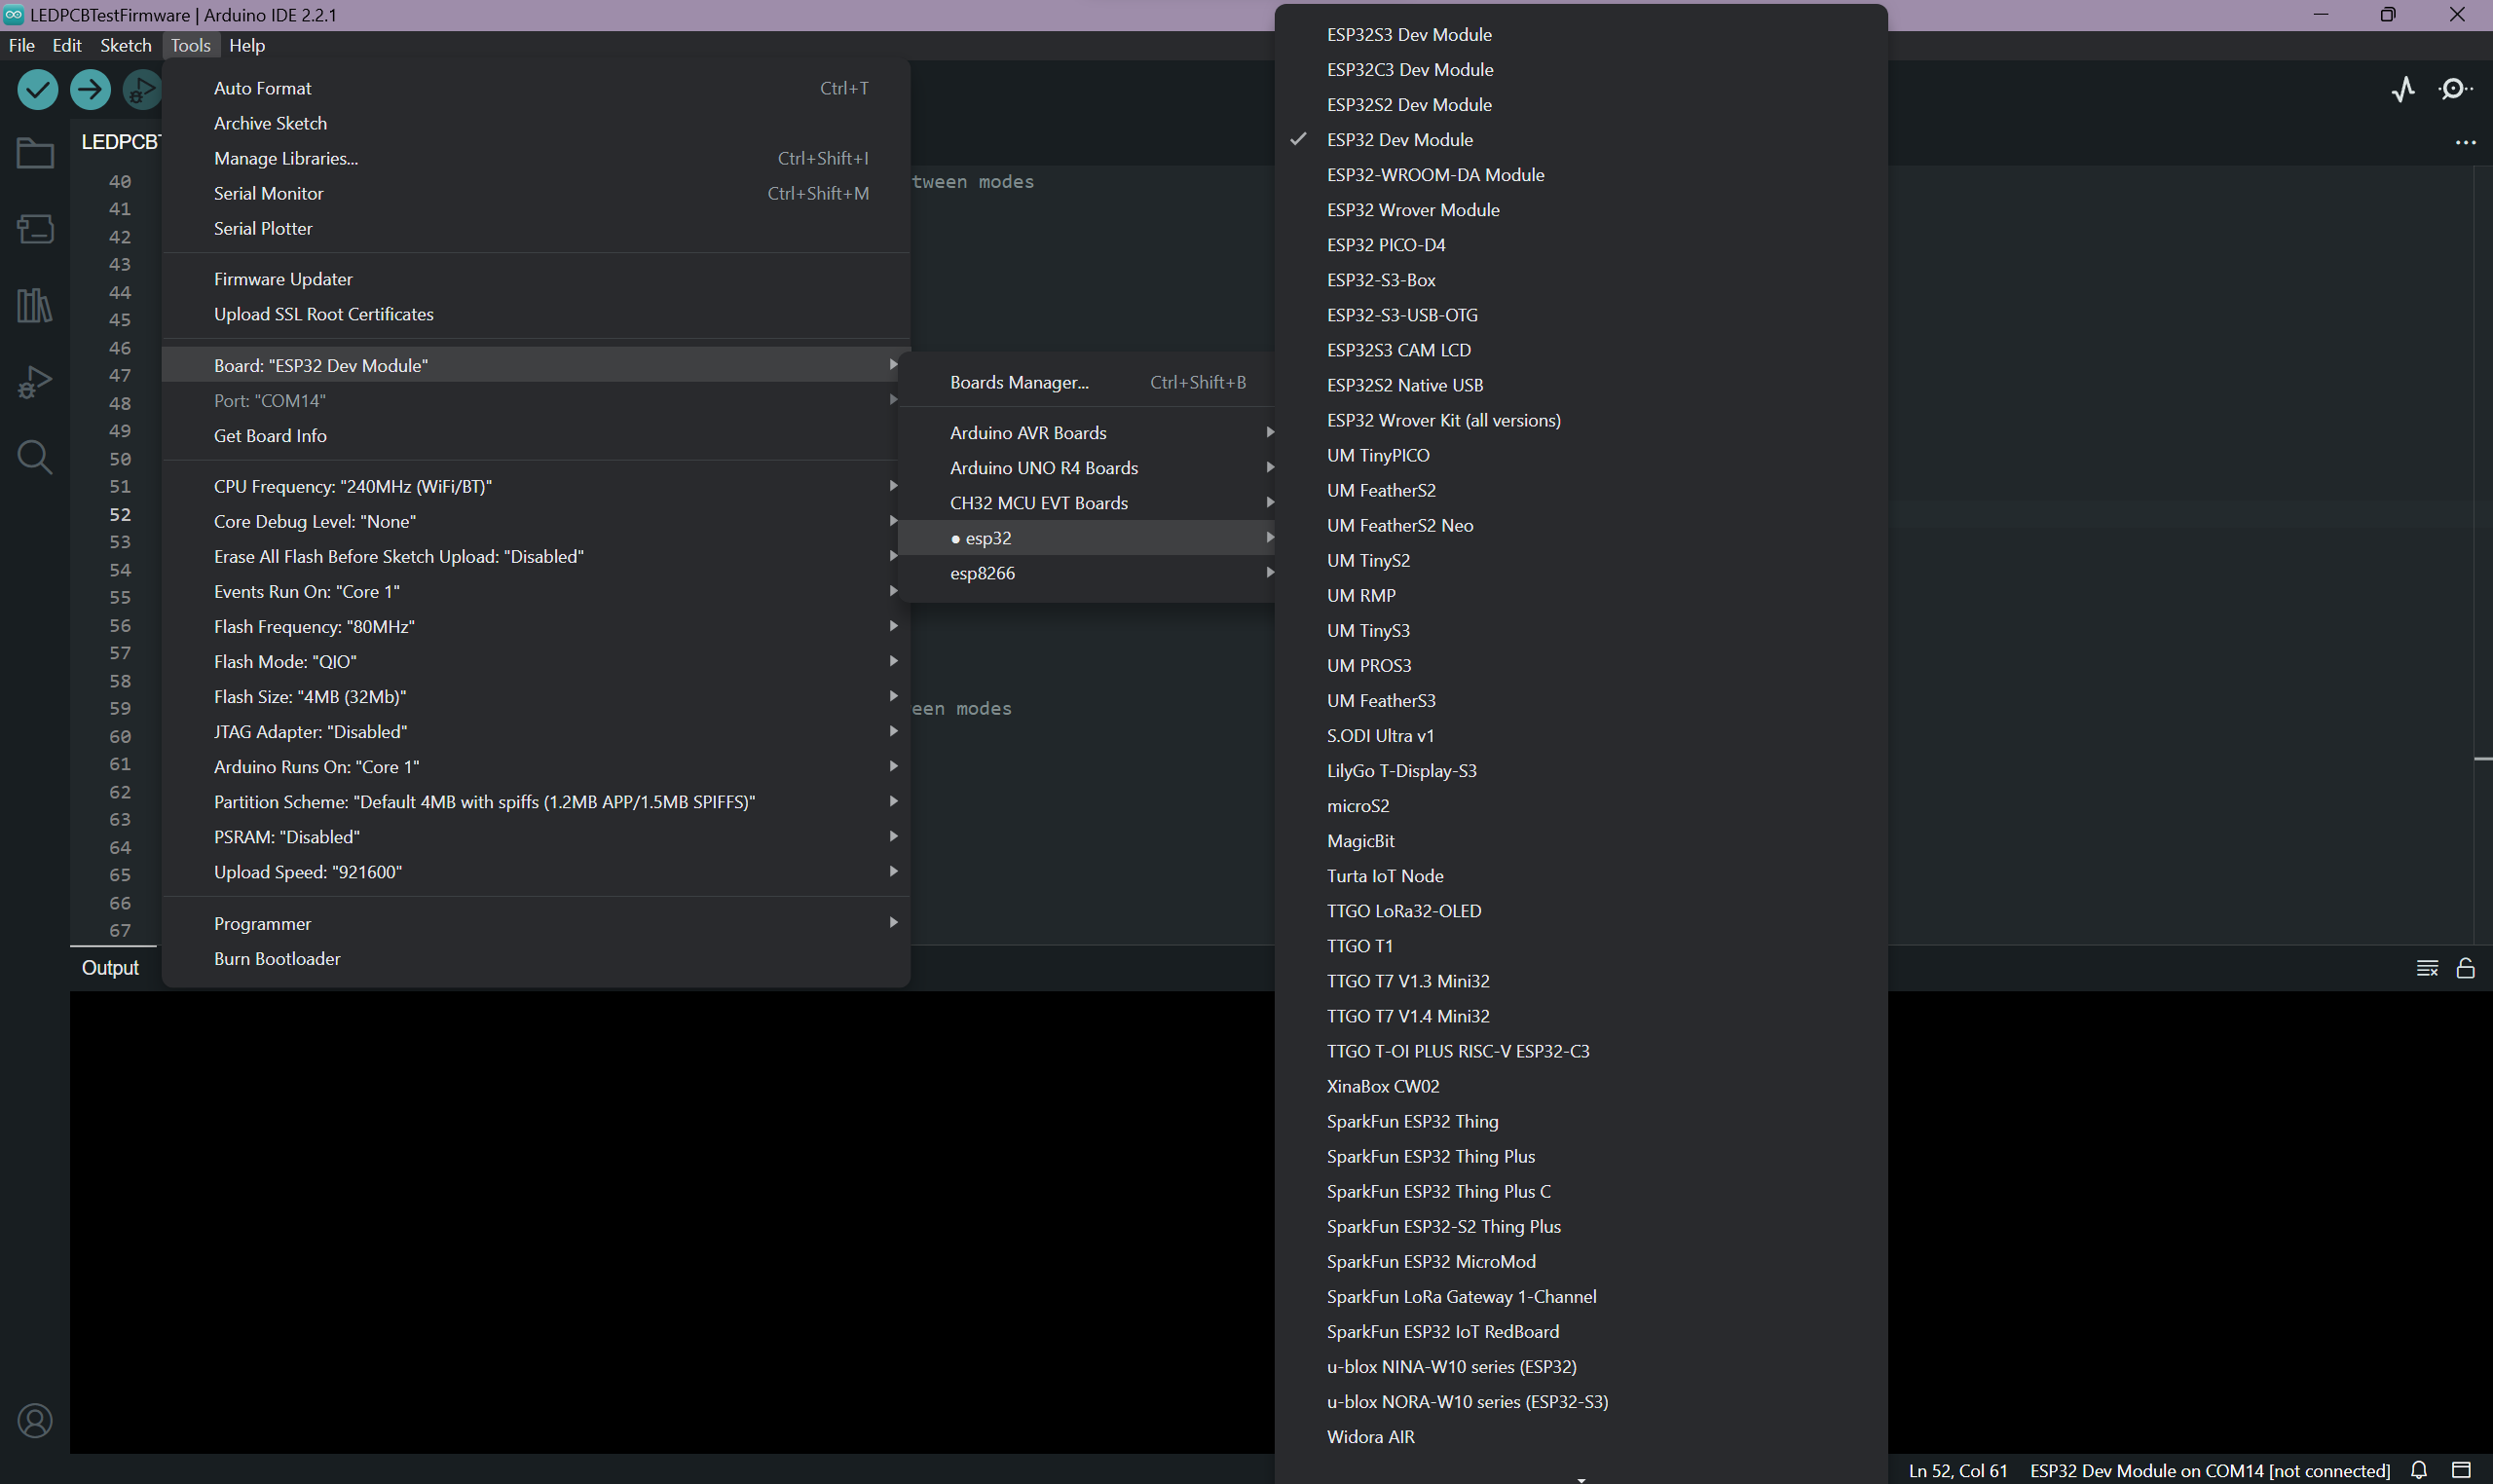Open the Serial Monitor magnifier icon
The image size is (2493, 1484).
click(x=2455, y=89)
